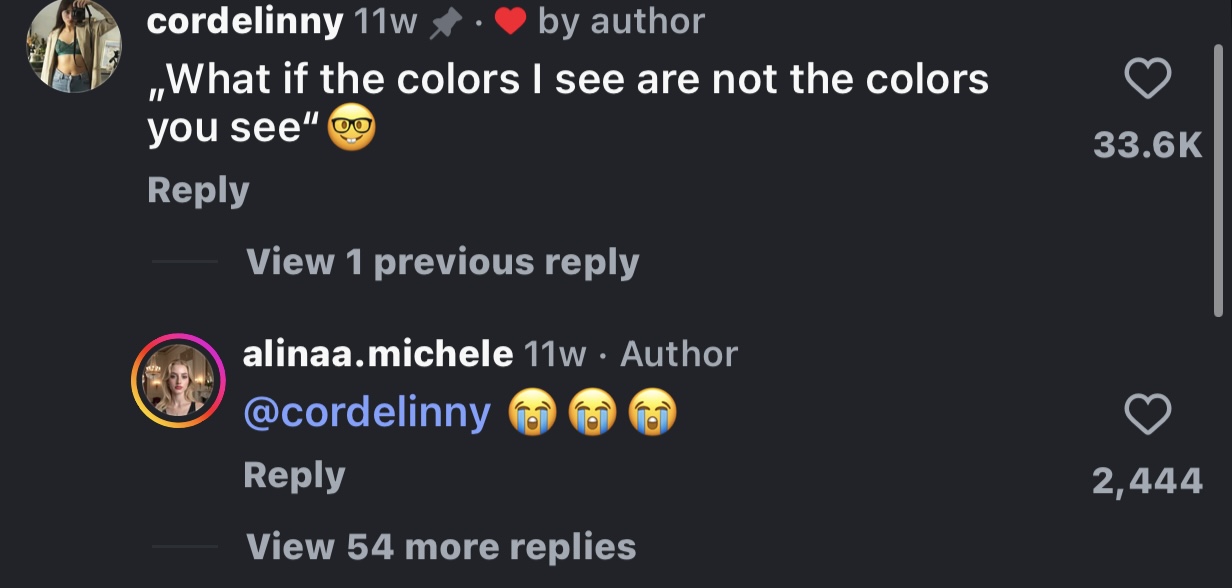This screenshot has height=588, width=1232.
Task: Open the cordelinny username link
Action: tap(245, 22)
